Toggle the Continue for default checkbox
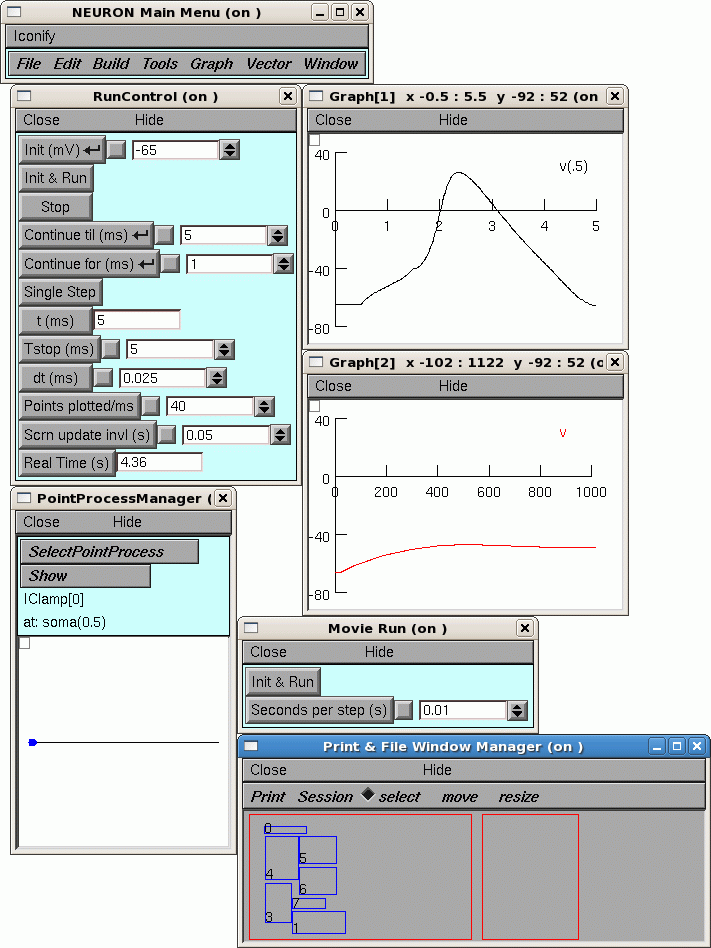 point(170,264)
